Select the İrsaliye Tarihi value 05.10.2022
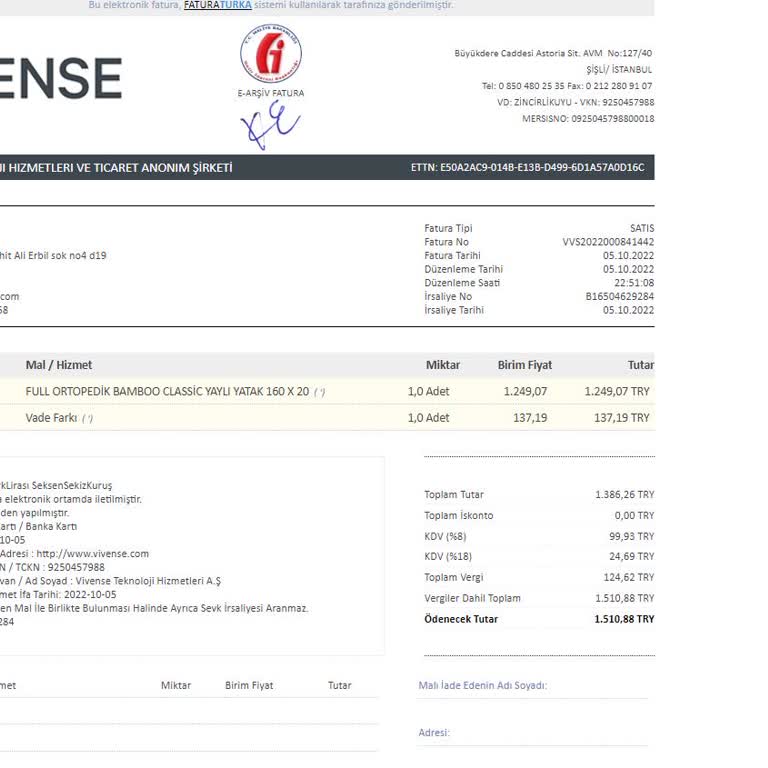768x768 pixels. [628, 310]
